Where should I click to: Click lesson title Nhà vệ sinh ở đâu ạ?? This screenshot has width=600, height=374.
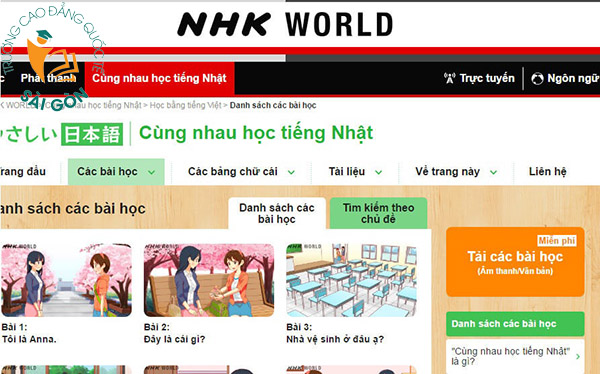(335, 339)
